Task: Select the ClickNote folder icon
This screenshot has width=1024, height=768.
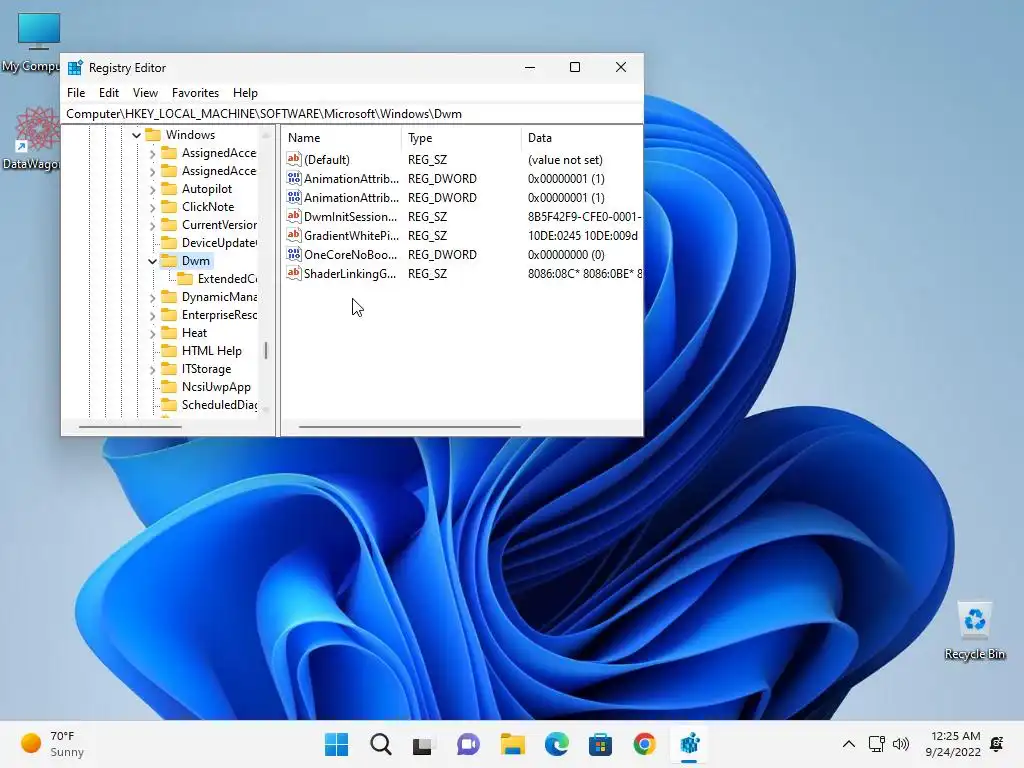Action: 169,206
